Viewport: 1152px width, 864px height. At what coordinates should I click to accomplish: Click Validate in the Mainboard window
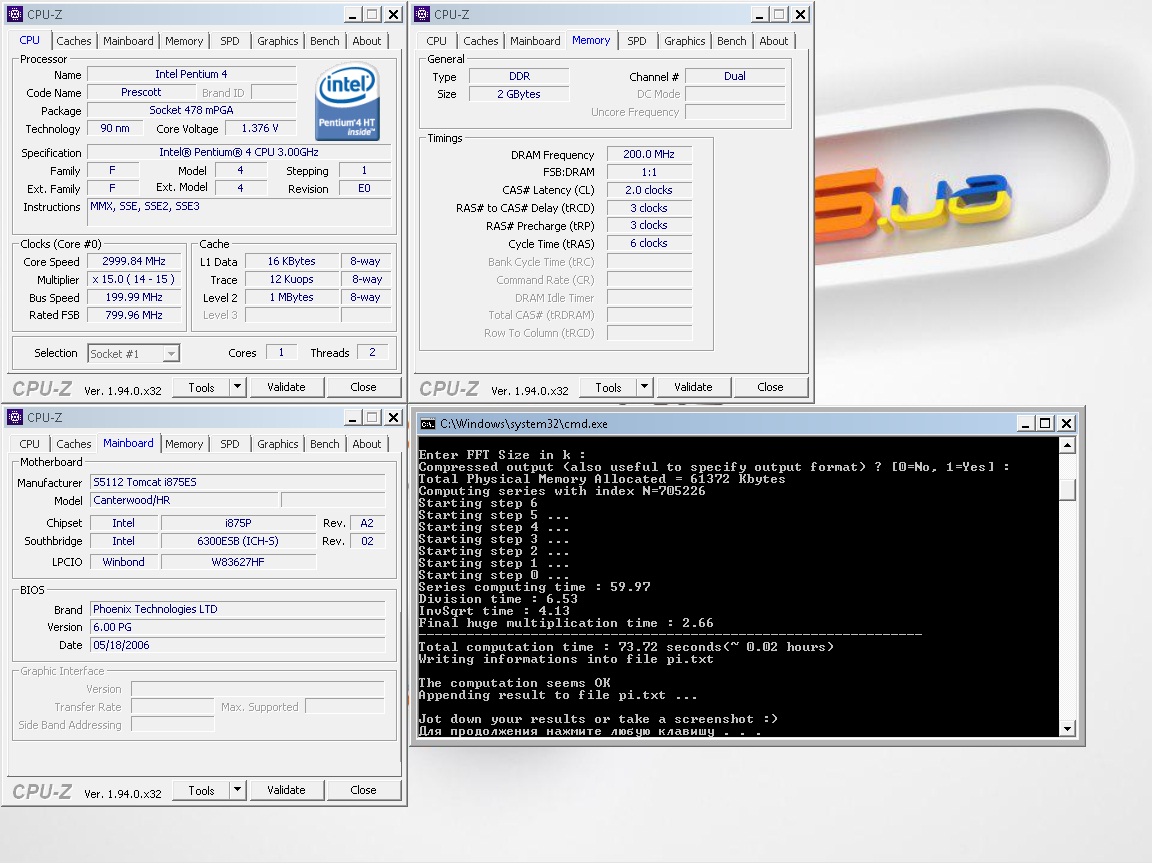click(x=286, y=791)
